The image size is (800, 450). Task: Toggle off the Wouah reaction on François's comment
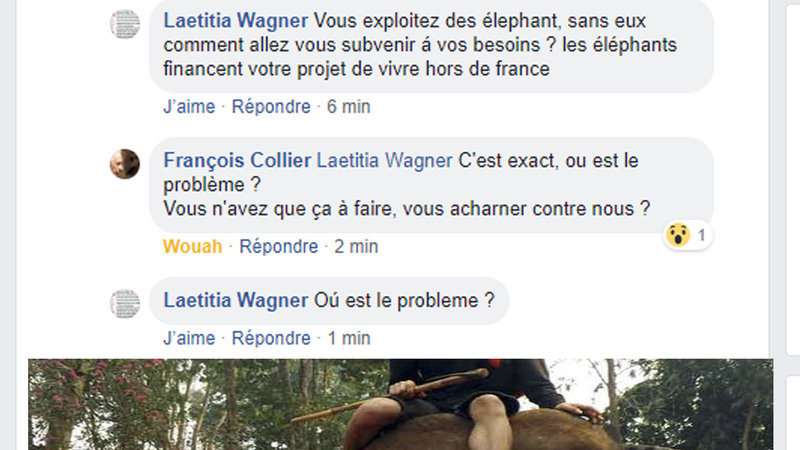[193, 246]
